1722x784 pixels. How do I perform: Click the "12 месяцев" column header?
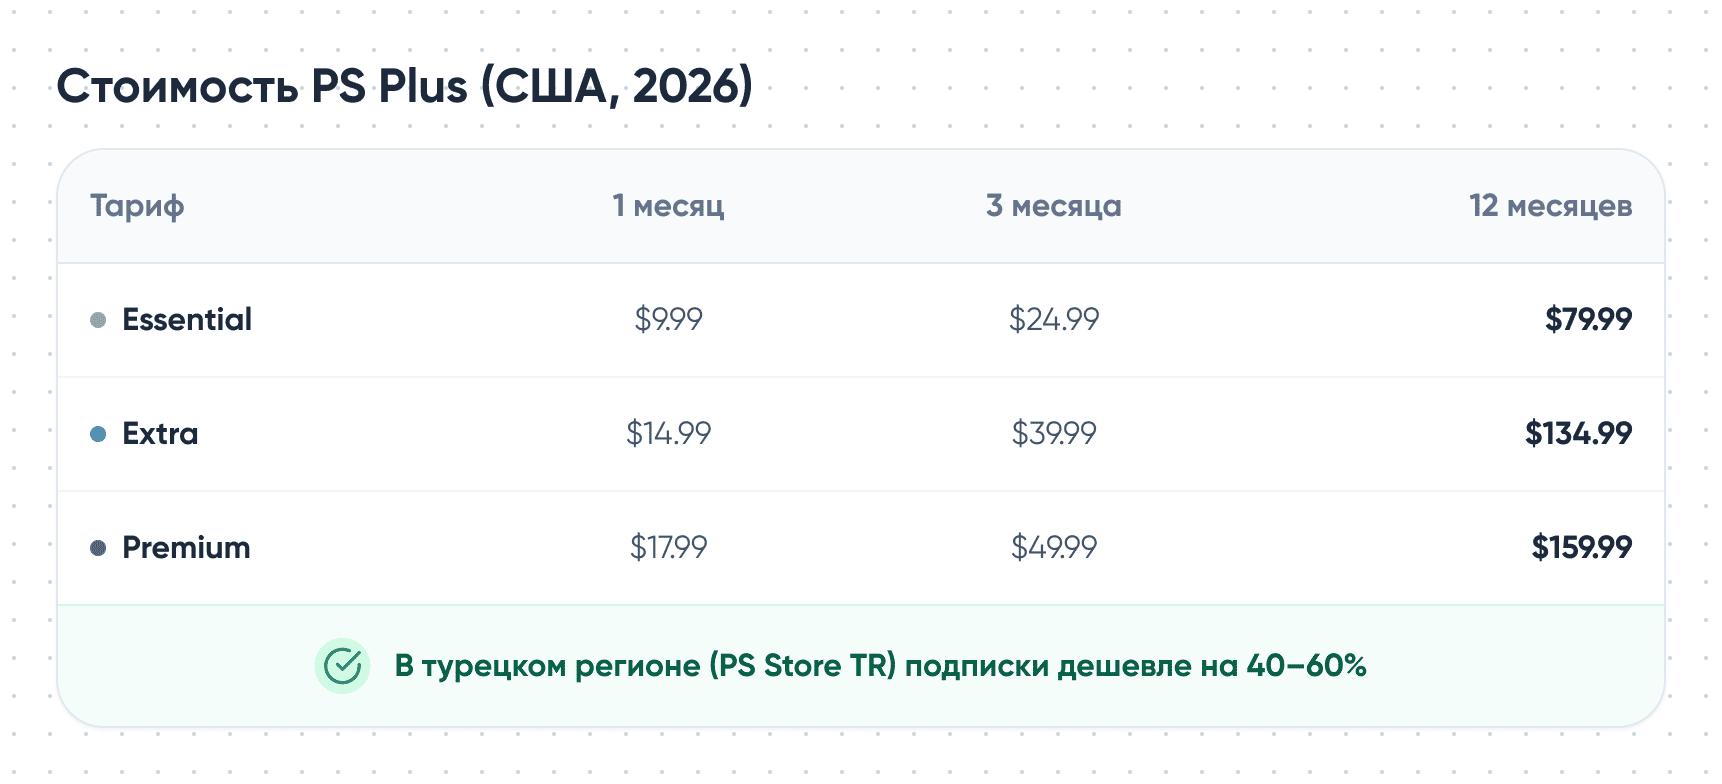[1550, 206]
